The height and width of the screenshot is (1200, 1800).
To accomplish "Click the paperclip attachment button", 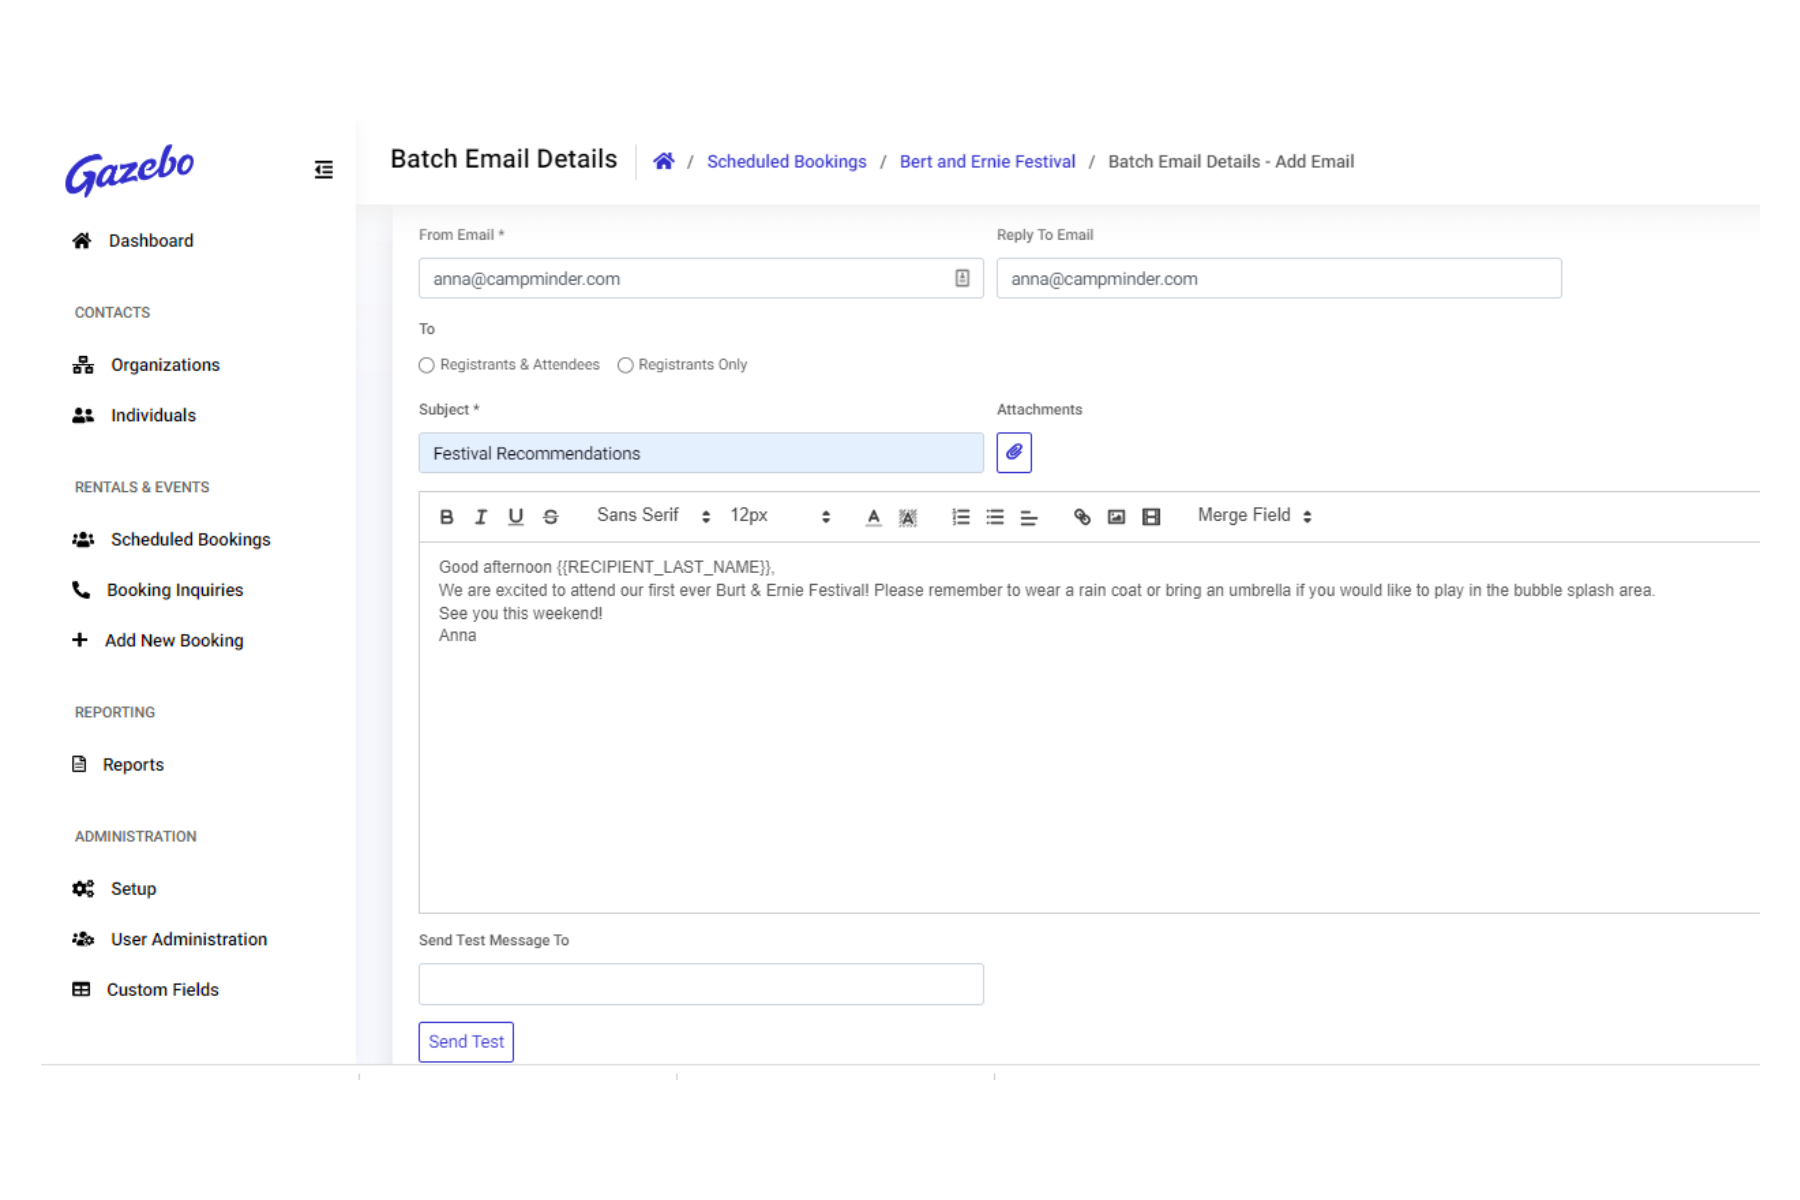I will click(1013, 453).
